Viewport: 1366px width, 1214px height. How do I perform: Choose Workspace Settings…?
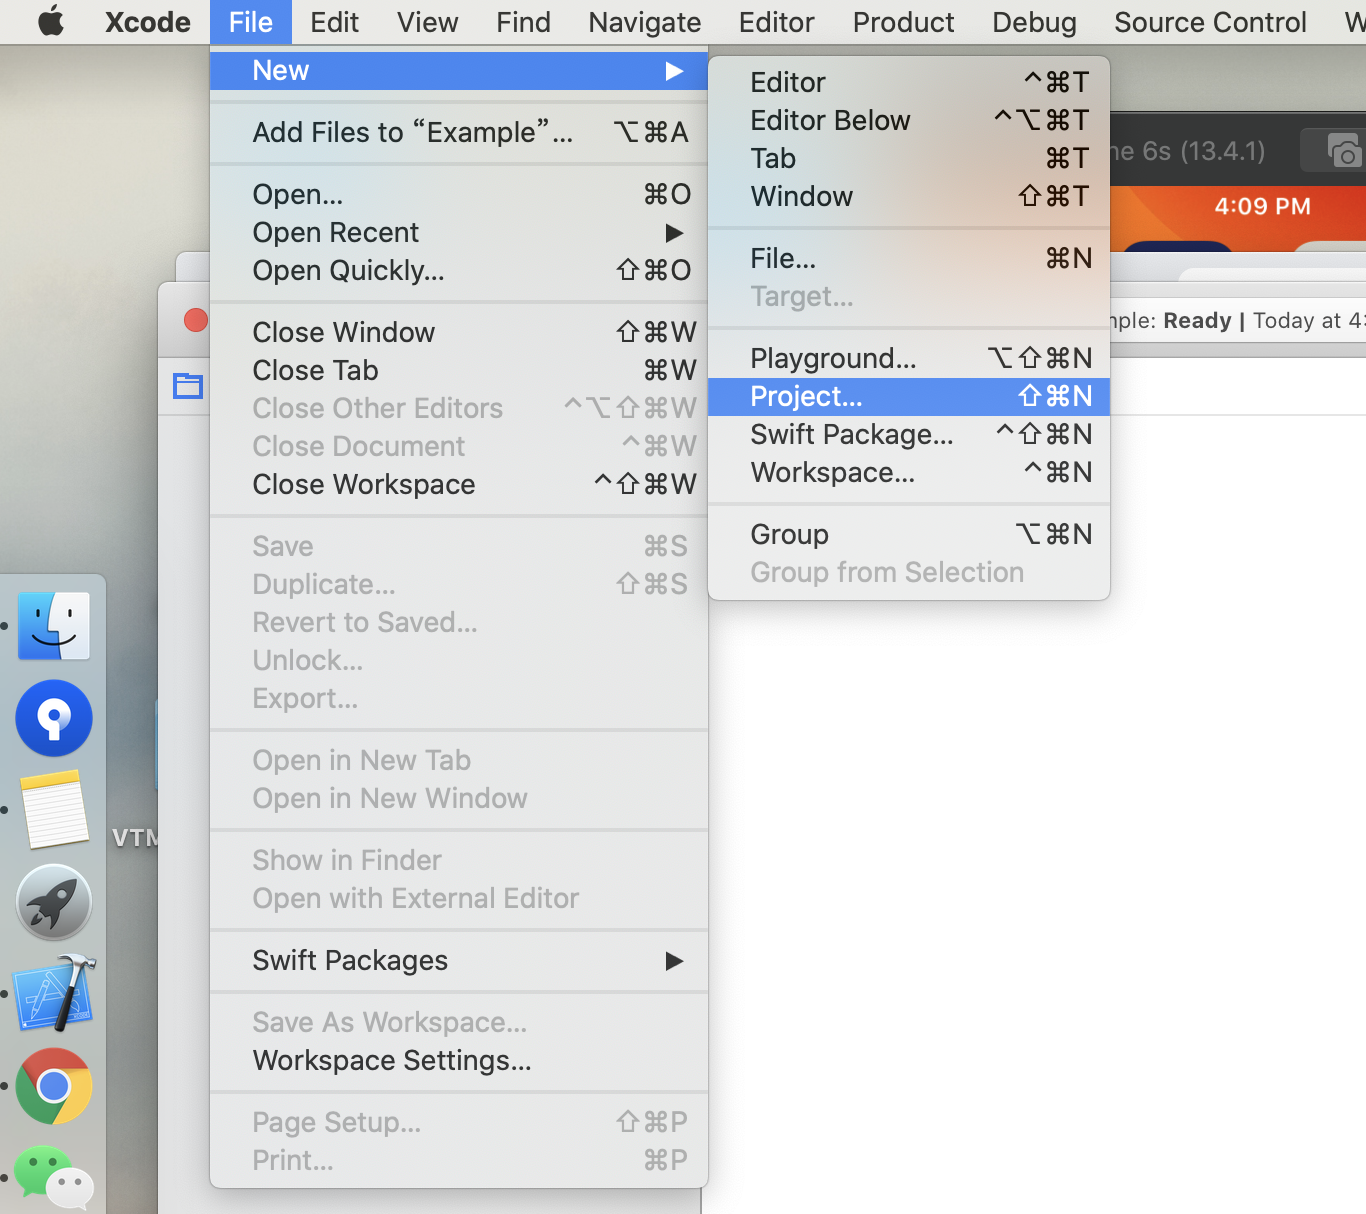pos(459,1061)
